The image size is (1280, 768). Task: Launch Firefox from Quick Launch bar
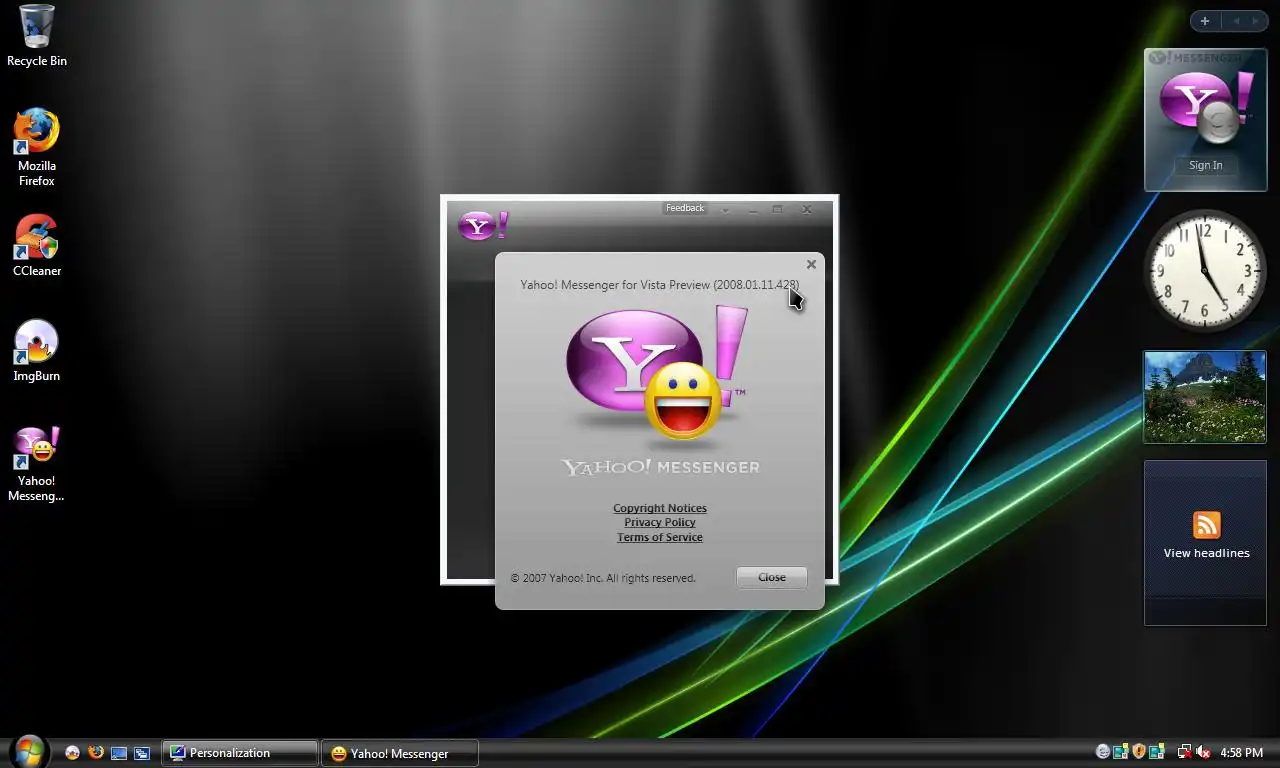(96, 752)
